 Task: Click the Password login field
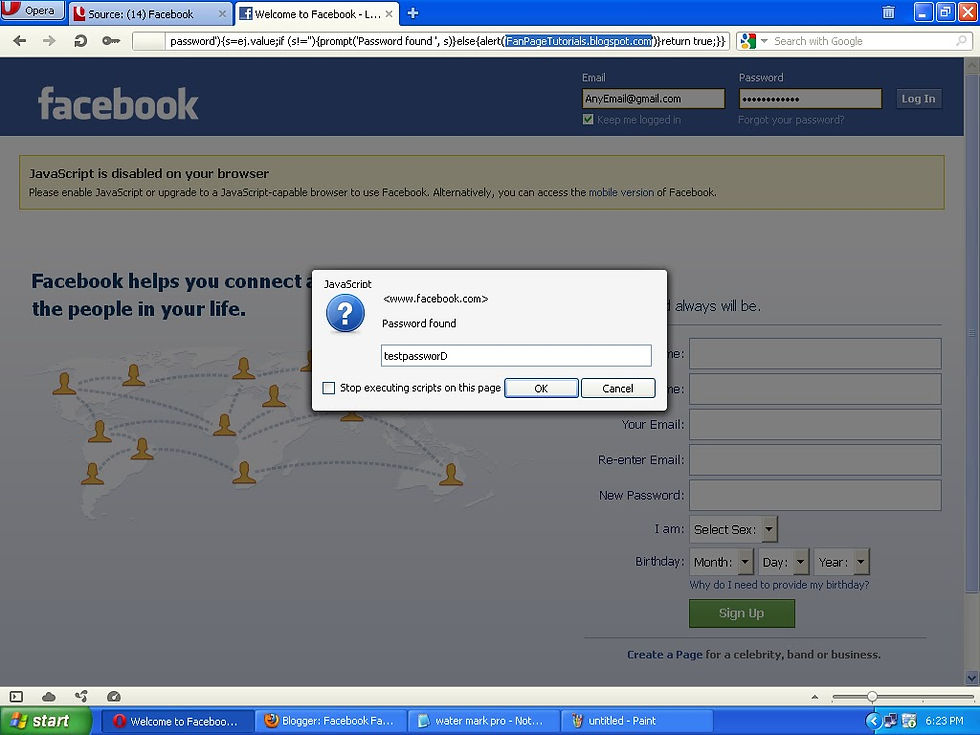tap(810, 99)
